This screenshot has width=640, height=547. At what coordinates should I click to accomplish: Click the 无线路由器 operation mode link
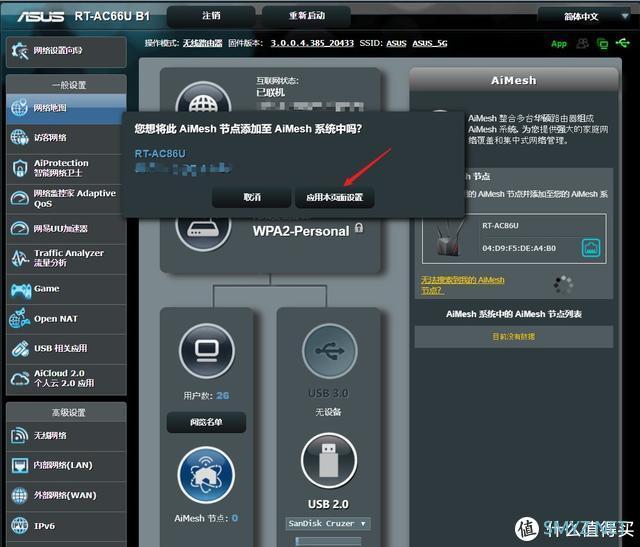(202, 43)
